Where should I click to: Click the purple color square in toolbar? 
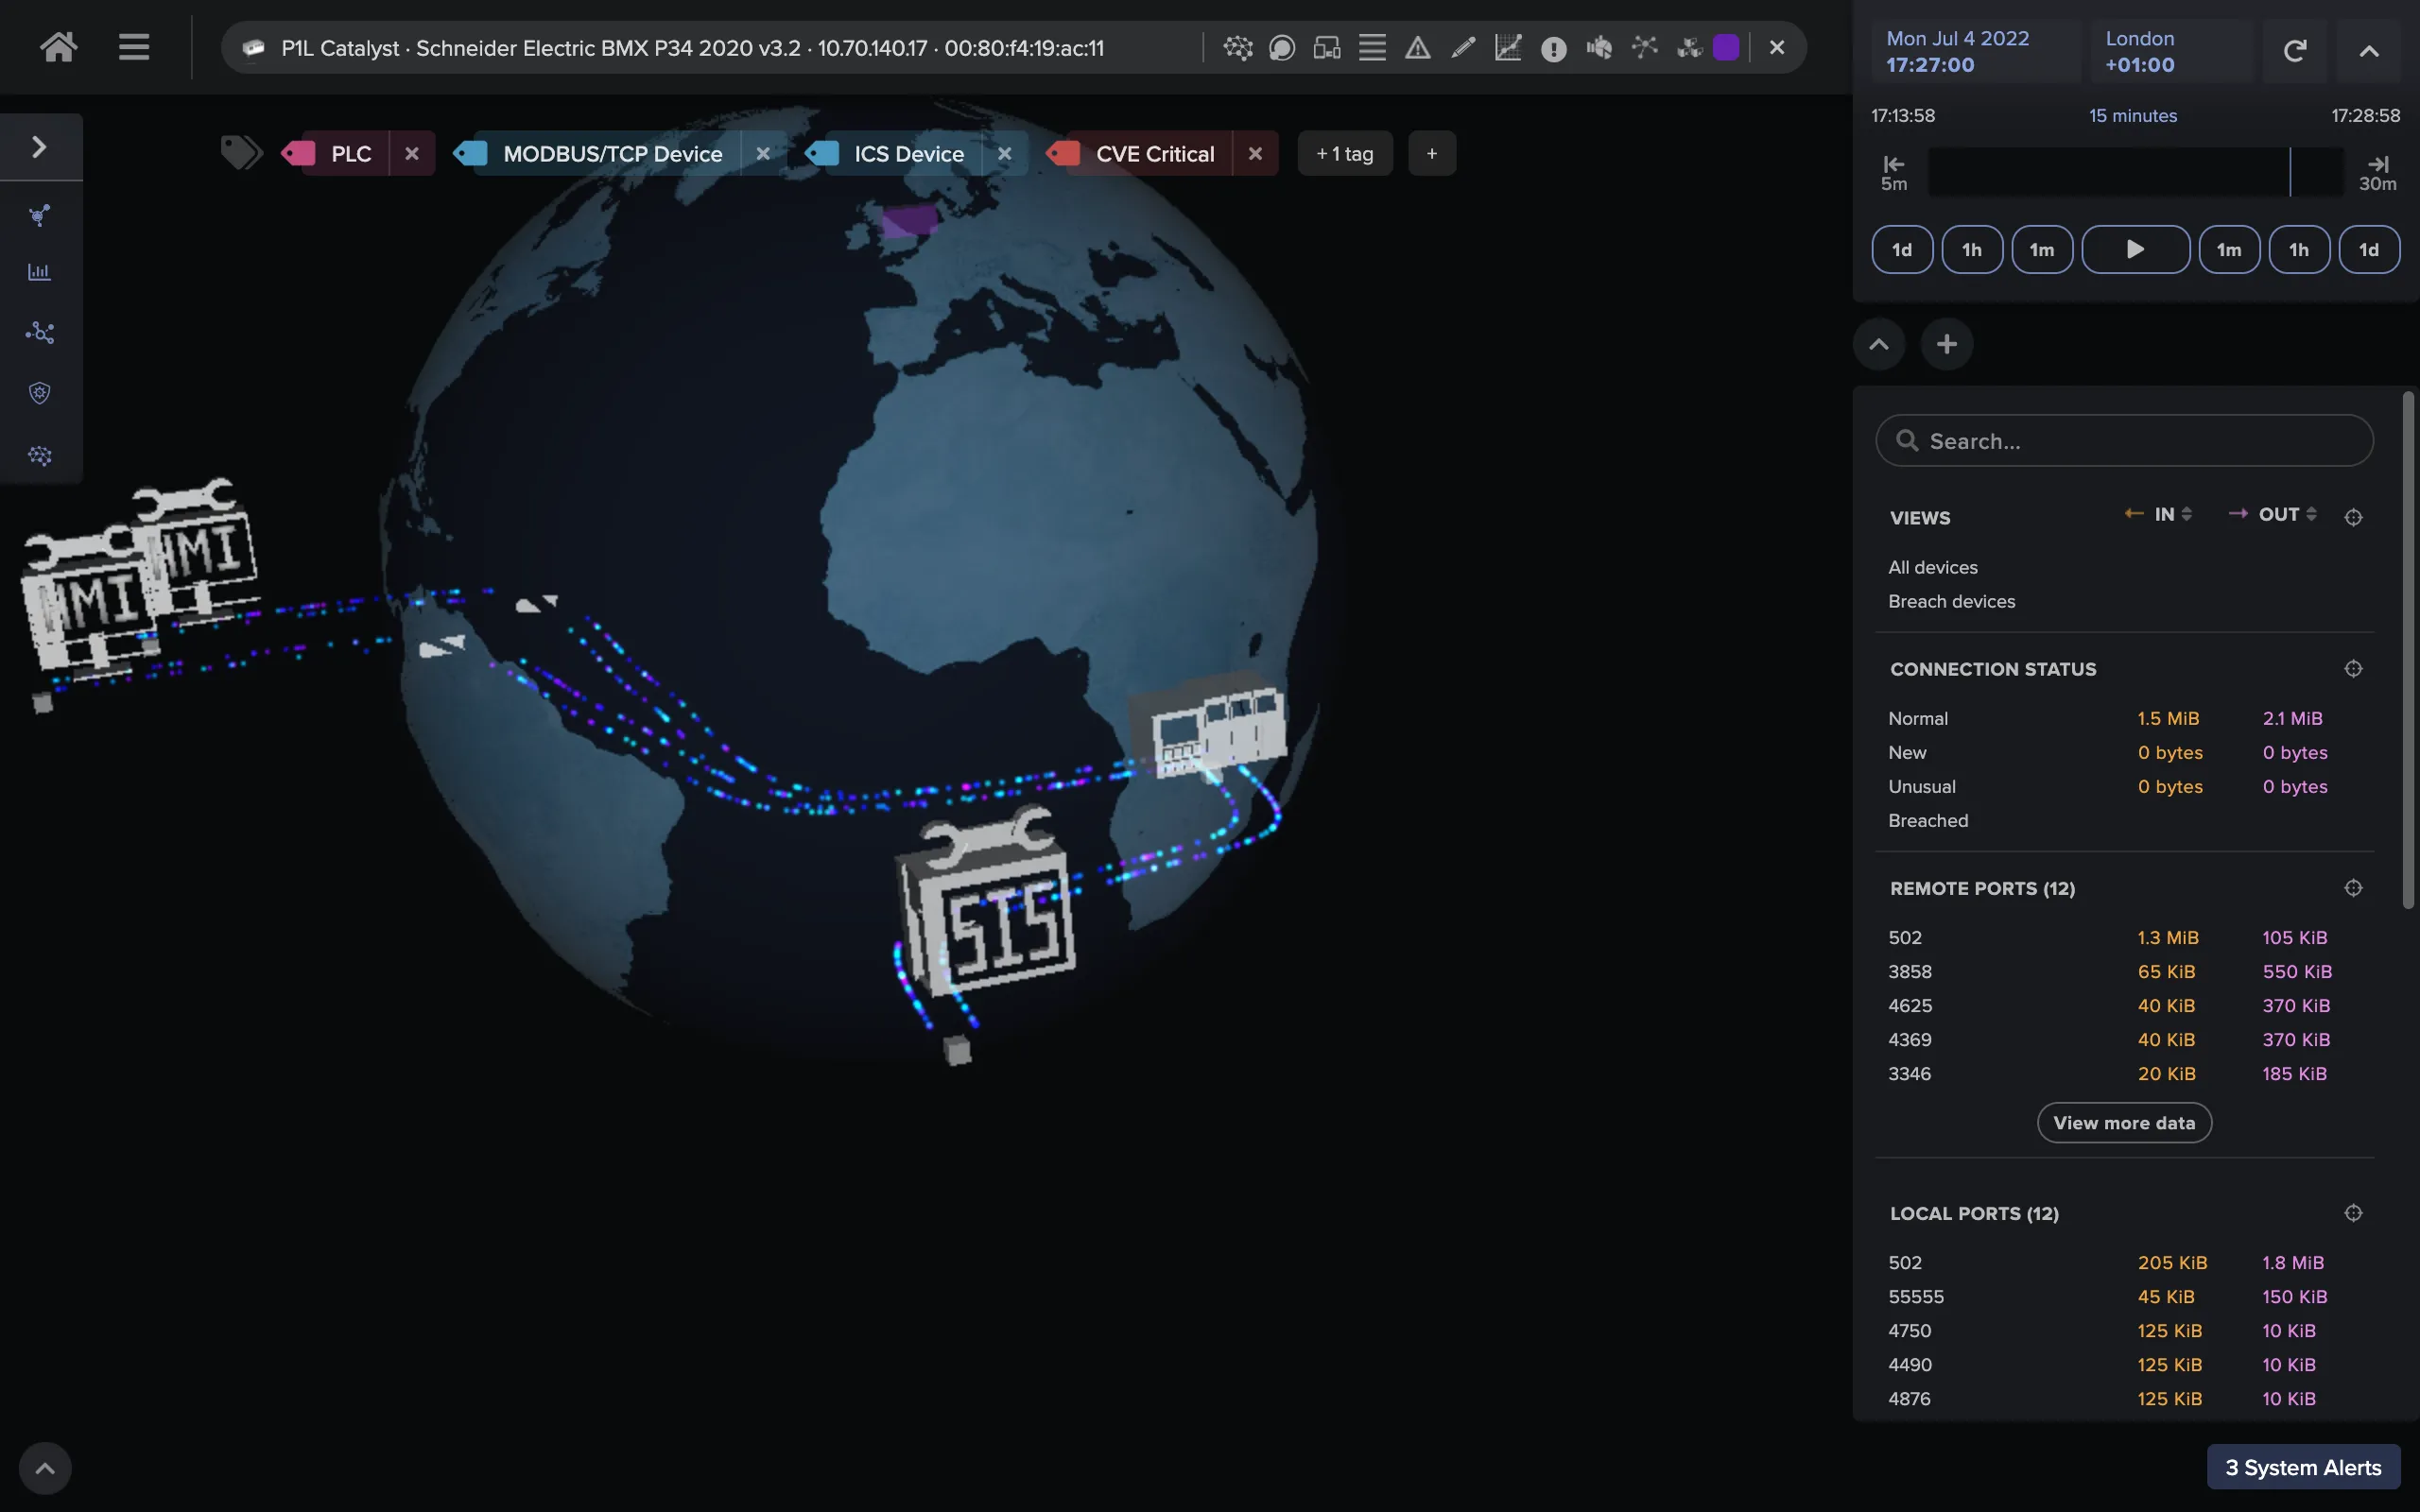pos(1725,48)
